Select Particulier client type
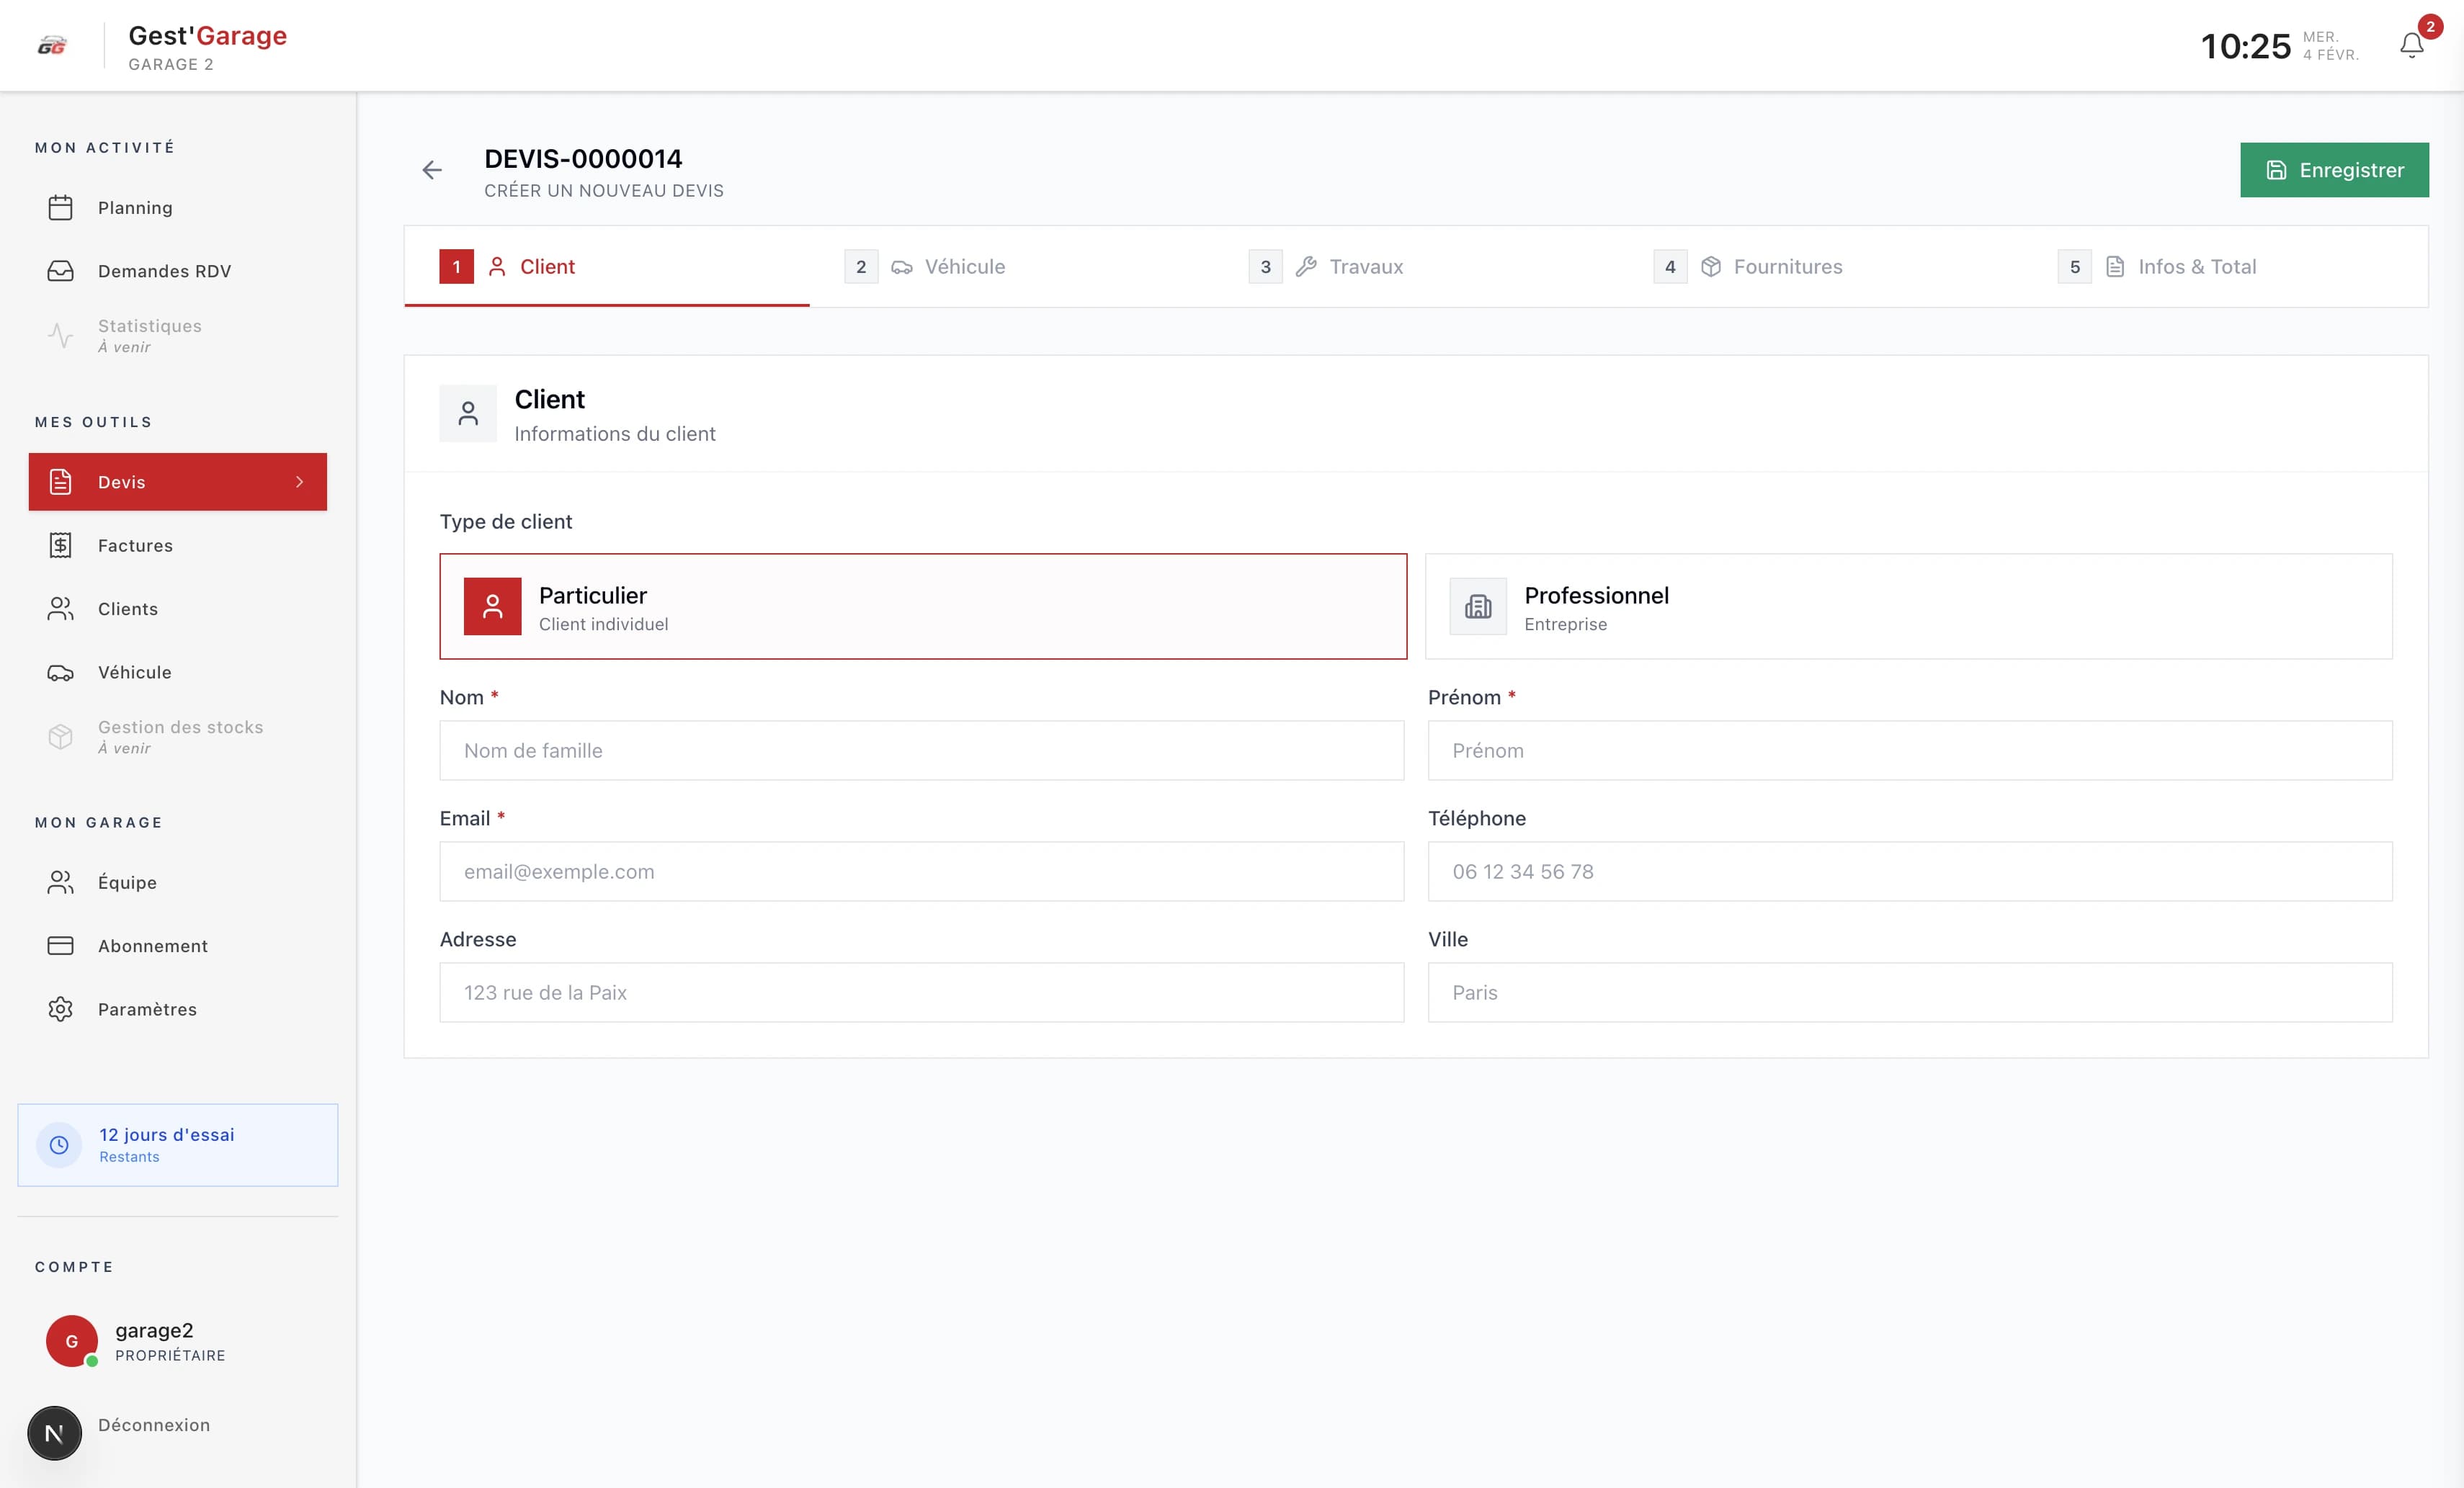2464x1488 pixels. click(922, 606)
